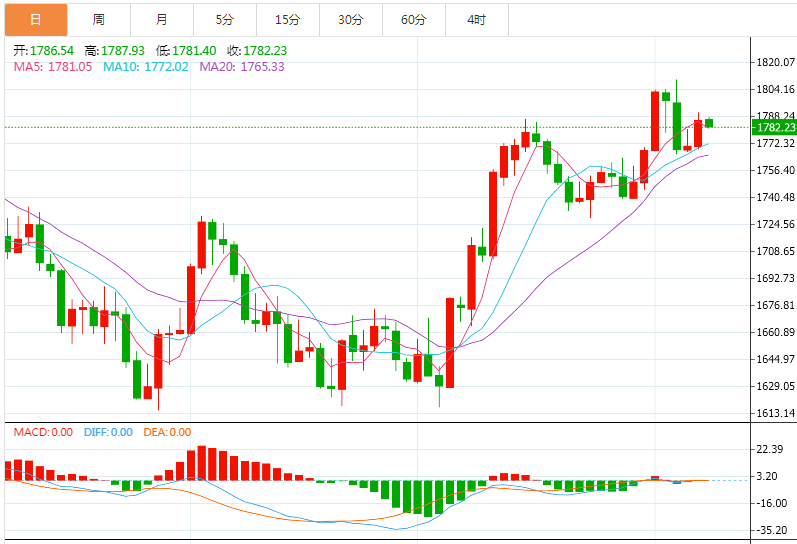This screenshot has height=544, width=797.
Task: Open the 15分 timeframe tab
Action: (288, 20)
